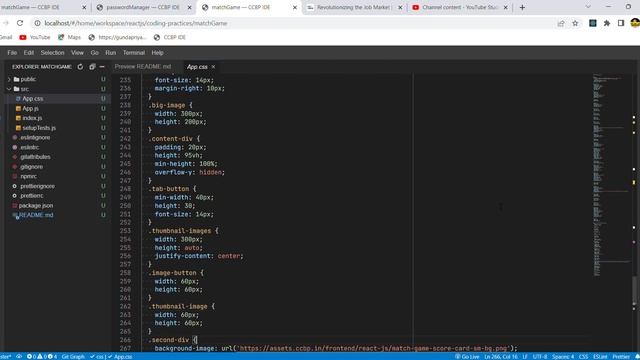Open the .prettierrc file
The image size is (640, 360).
tap(31, 196)
